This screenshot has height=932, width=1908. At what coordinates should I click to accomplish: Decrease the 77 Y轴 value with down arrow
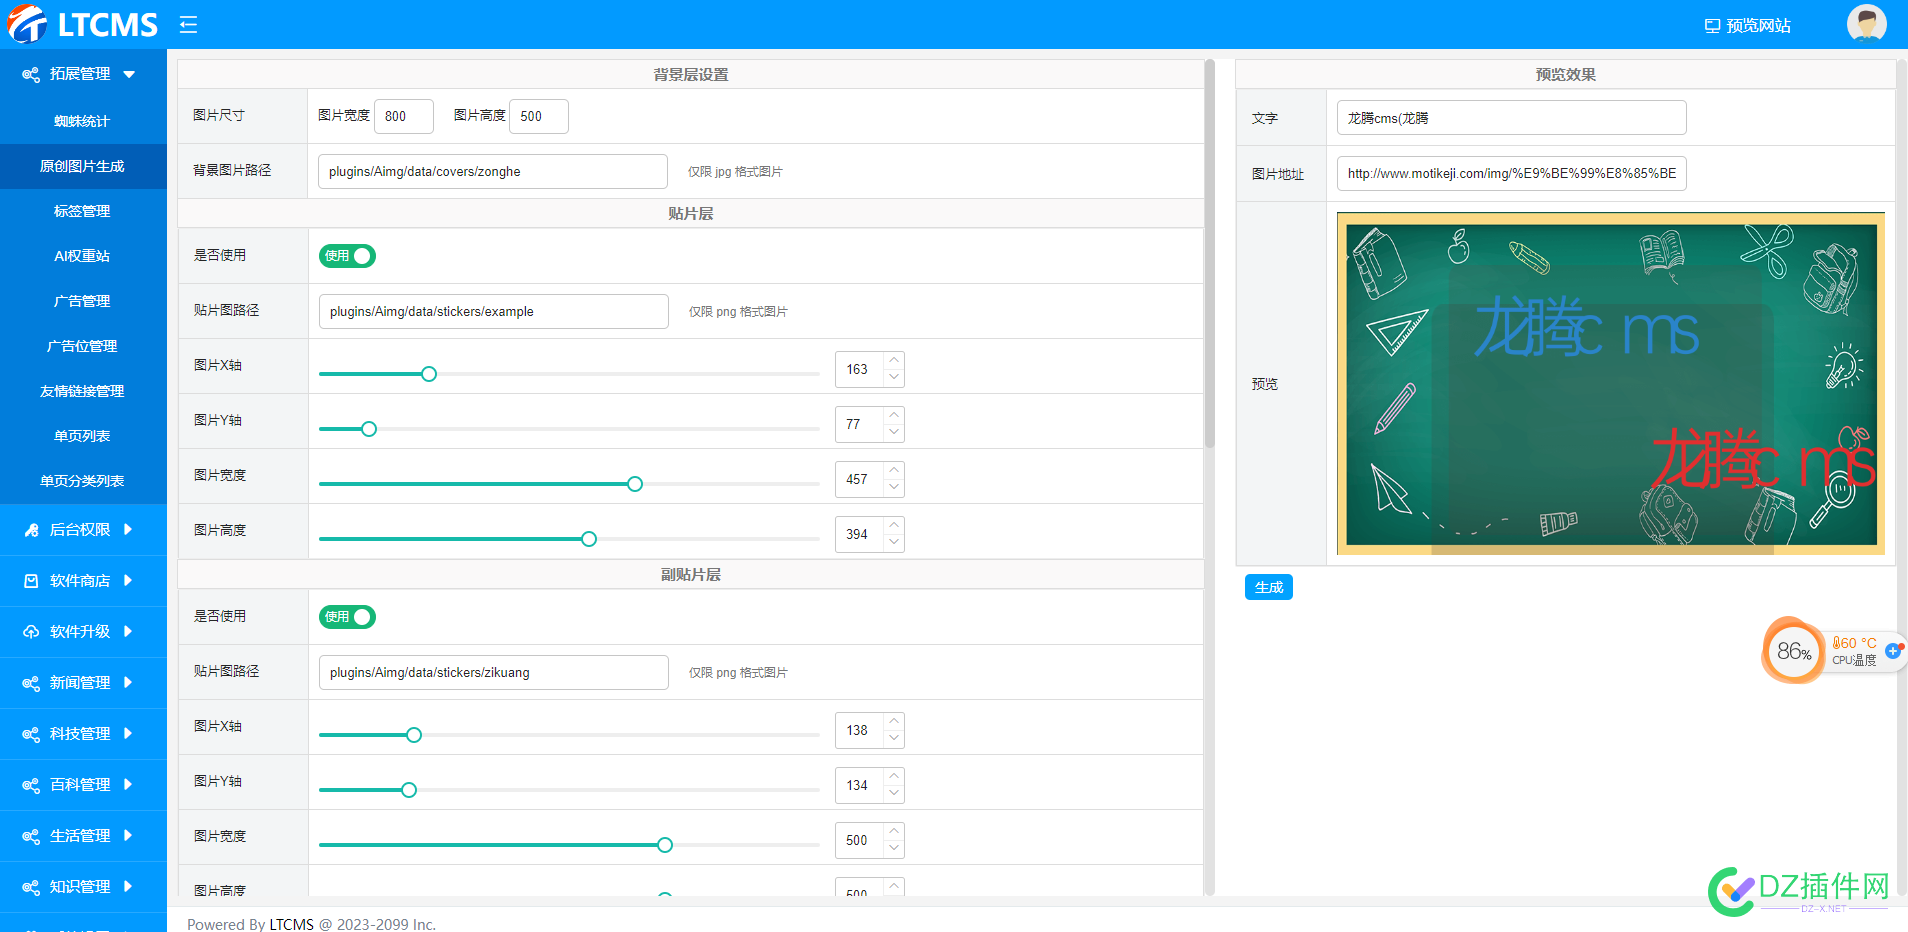(894, 433)
